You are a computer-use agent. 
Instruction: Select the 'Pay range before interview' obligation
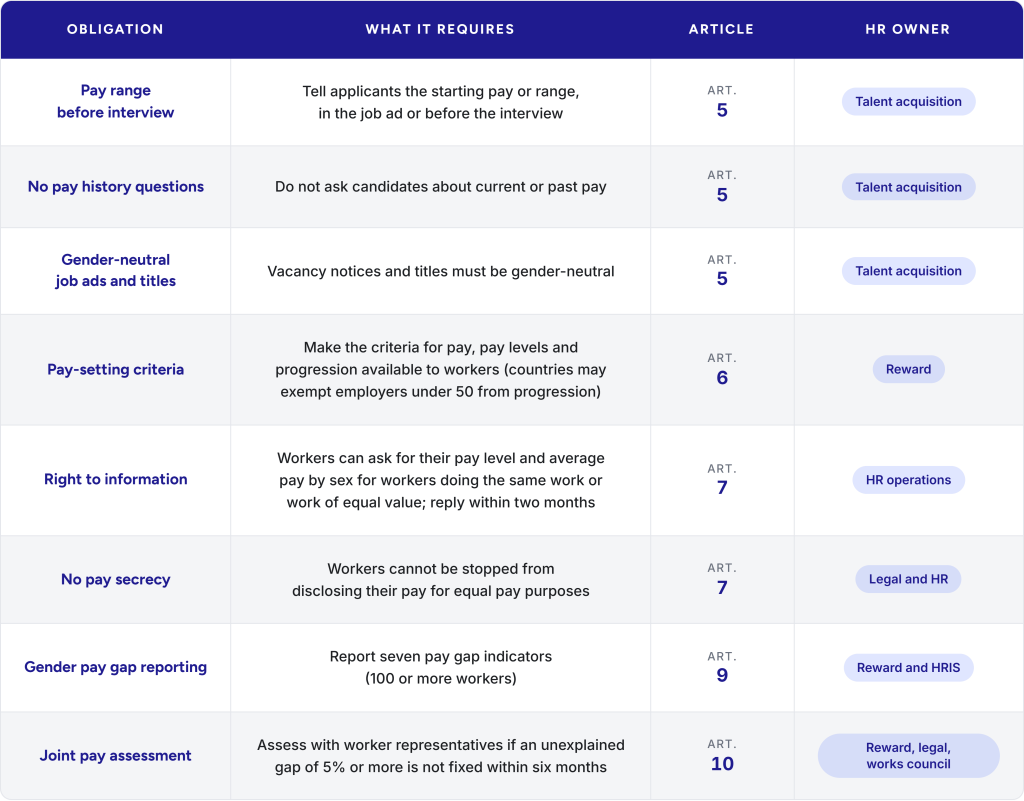(116, 101)
